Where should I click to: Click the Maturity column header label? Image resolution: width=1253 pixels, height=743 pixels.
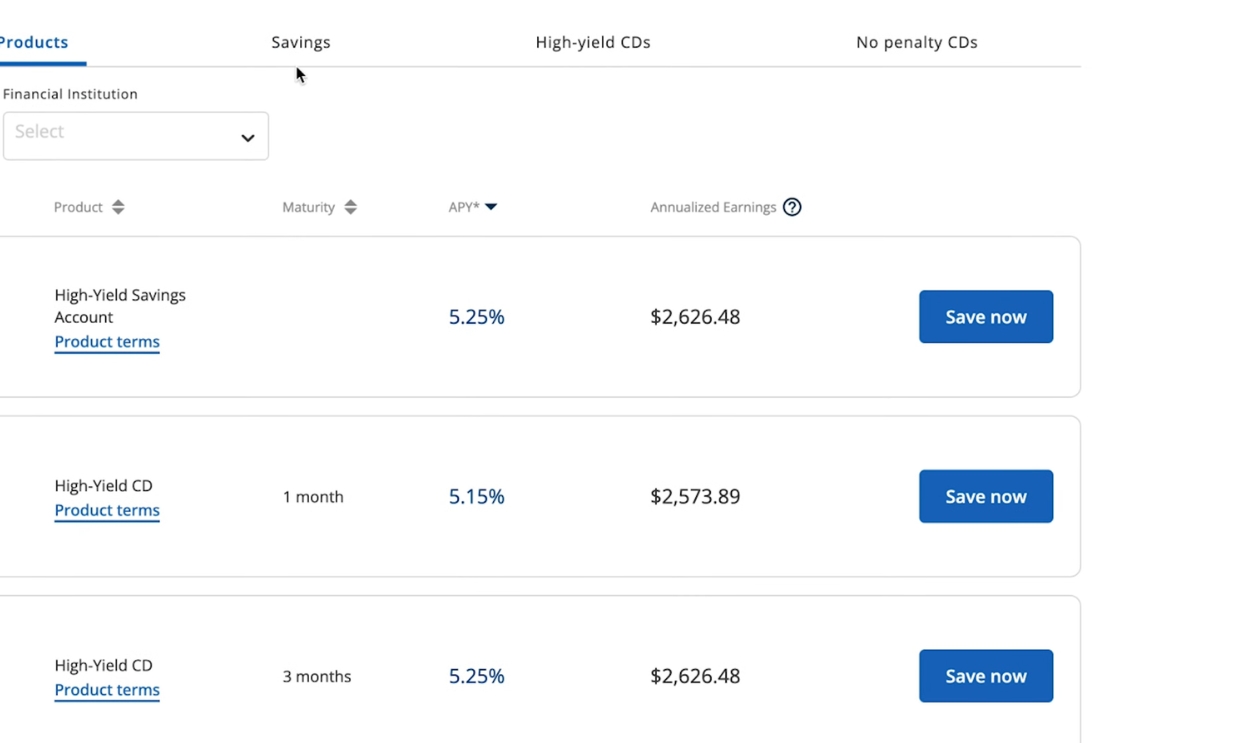[308, 207]
